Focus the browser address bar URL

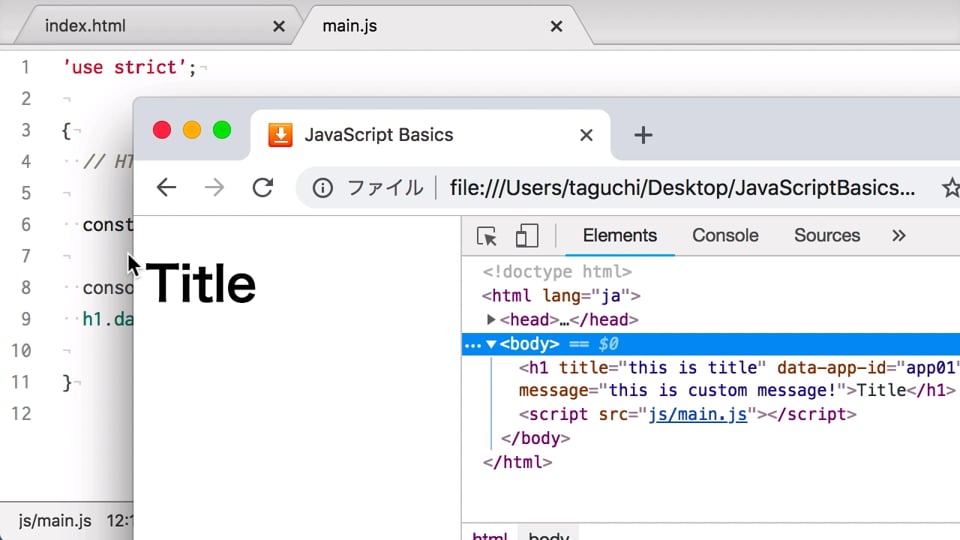(682, 188)
